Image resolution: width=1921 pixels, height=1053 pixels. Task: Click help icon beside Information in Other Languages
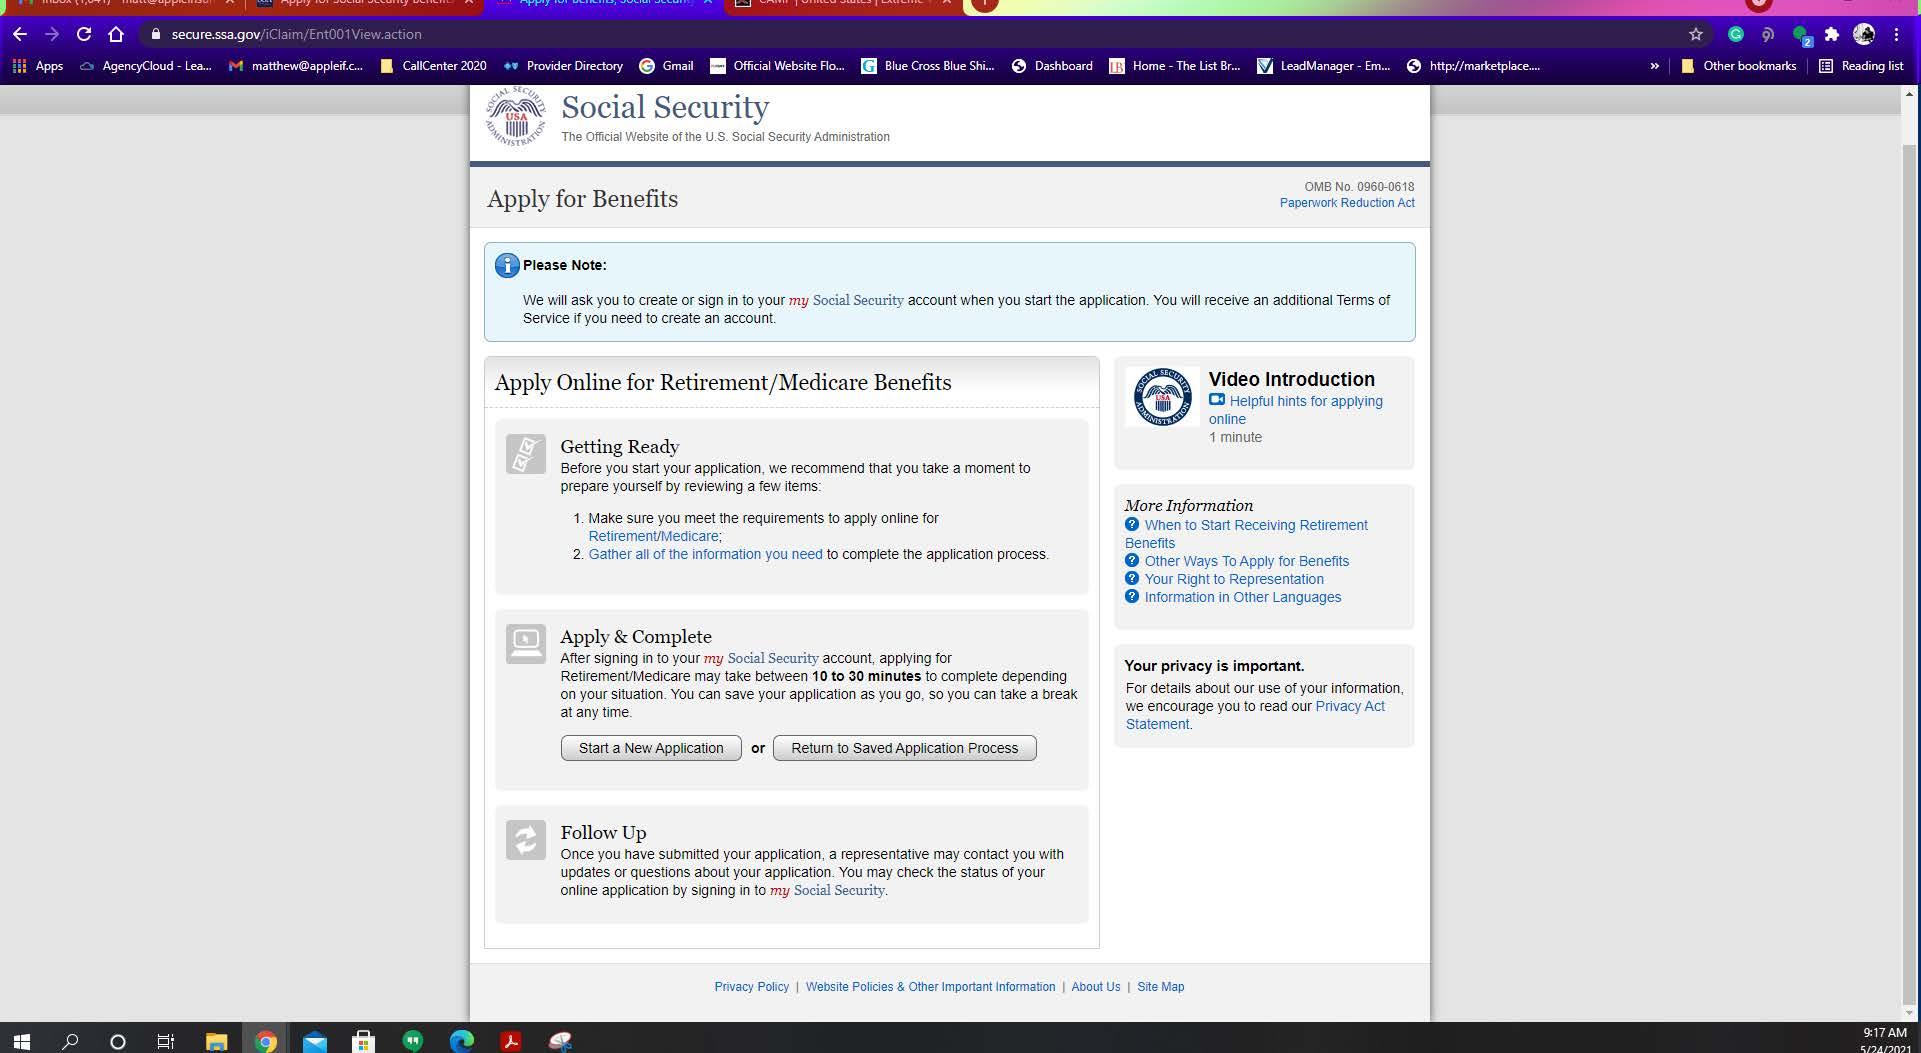[x=1132, y=596]
